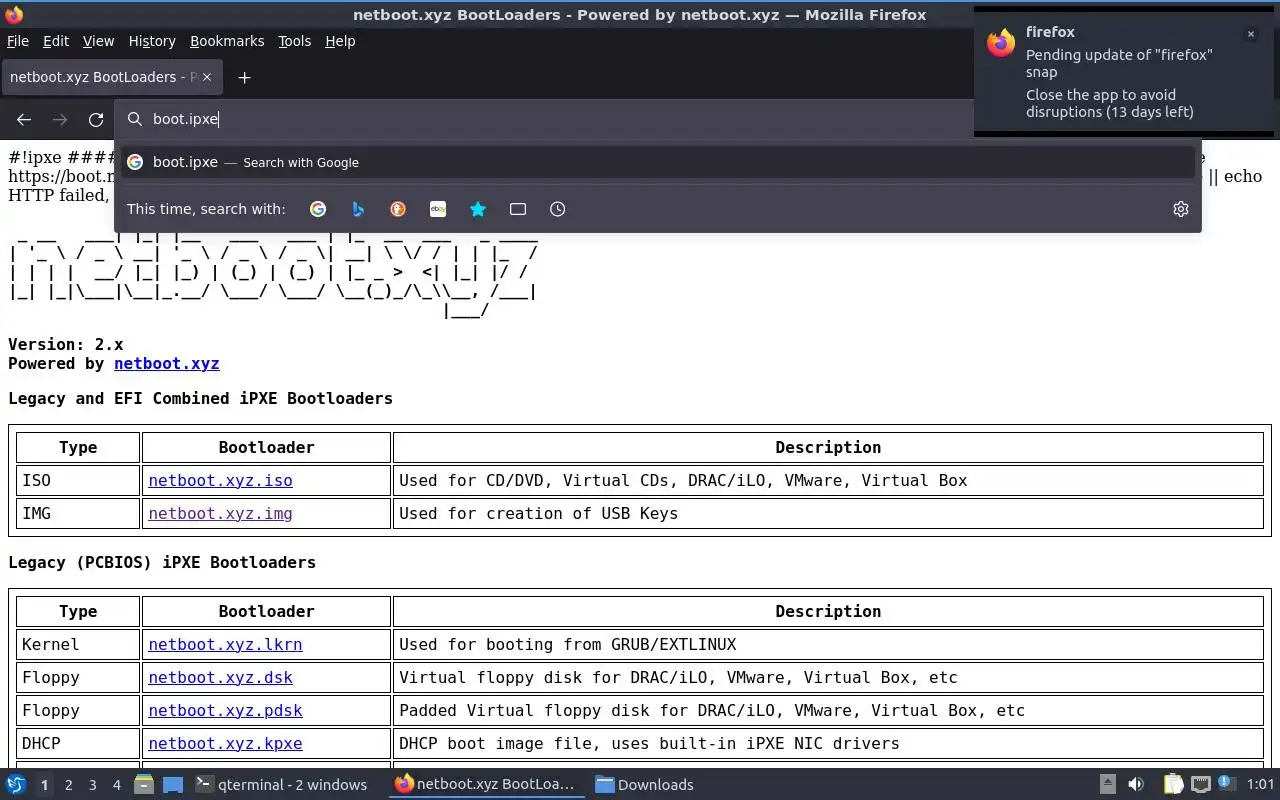Select the 'boot.ipxe — Search with Google' suggestion

[658, 162]
